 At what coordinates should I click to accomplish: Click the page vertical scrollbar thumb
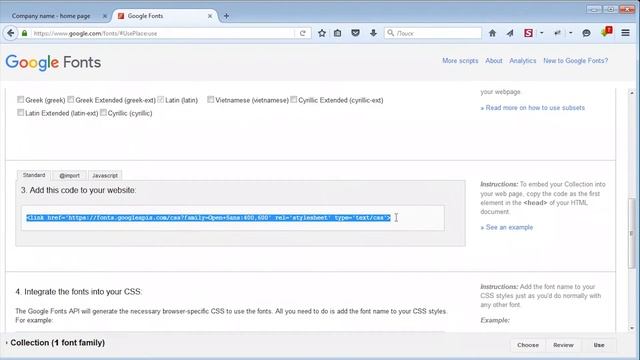631,233
